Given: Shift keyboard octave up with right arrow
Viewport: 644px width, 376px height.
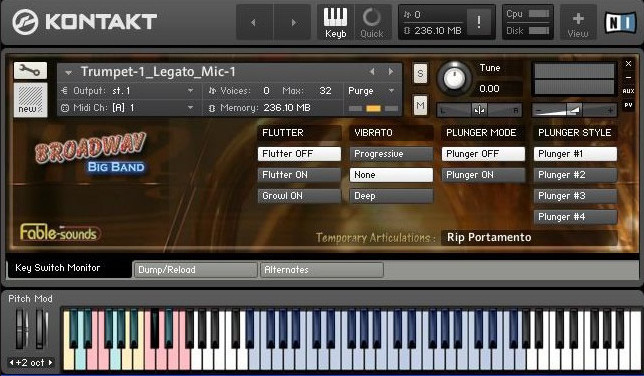Looking at the screenshot, I should pyautogui.click(x=50, y=362).
